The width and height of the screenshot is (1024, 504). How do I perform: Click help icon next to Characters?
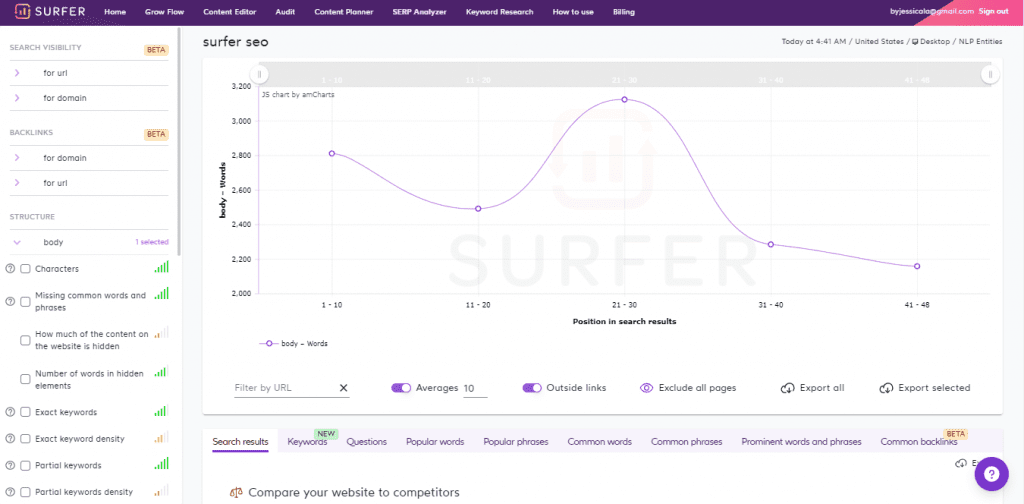10,269
